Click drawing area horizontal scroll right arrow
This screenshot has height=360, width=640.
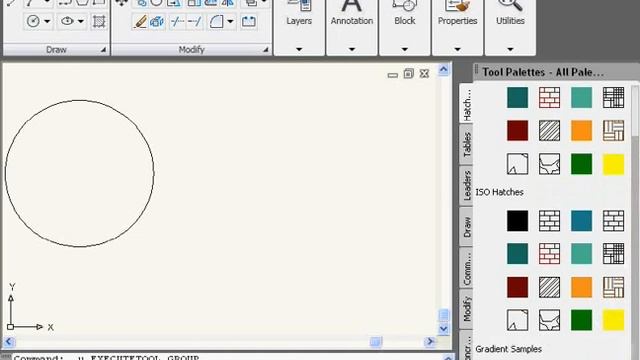pos(430,342)
